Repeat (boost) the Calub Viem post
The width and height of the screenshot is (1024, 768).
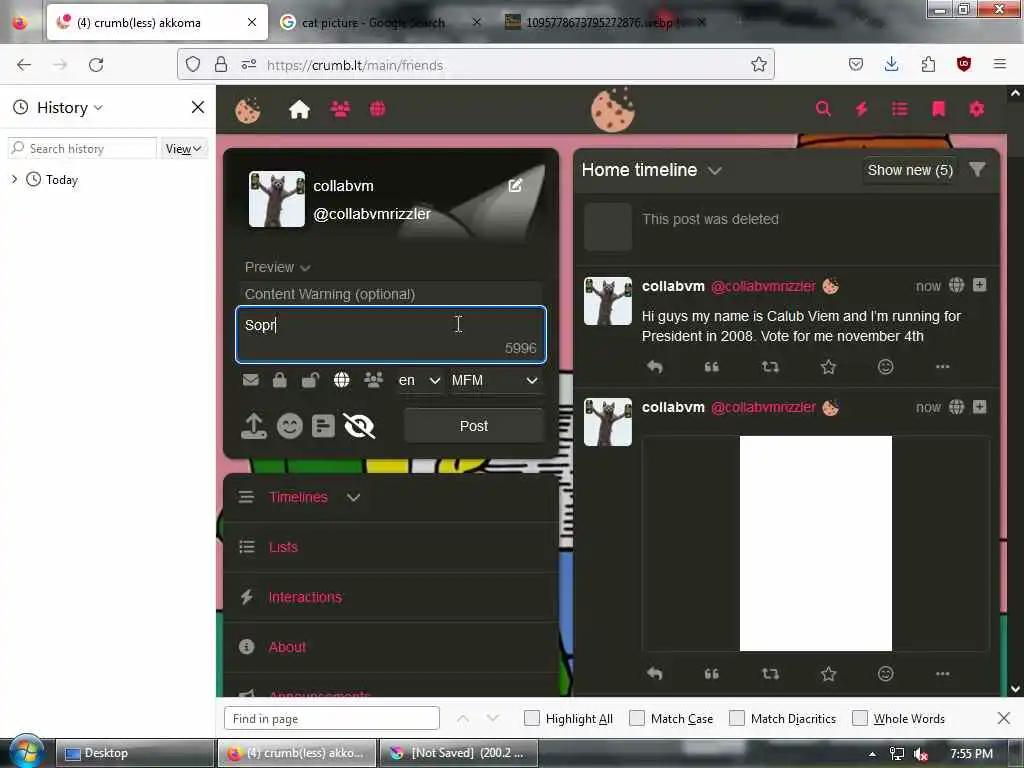pyautogui.click(x=770, y=367)
